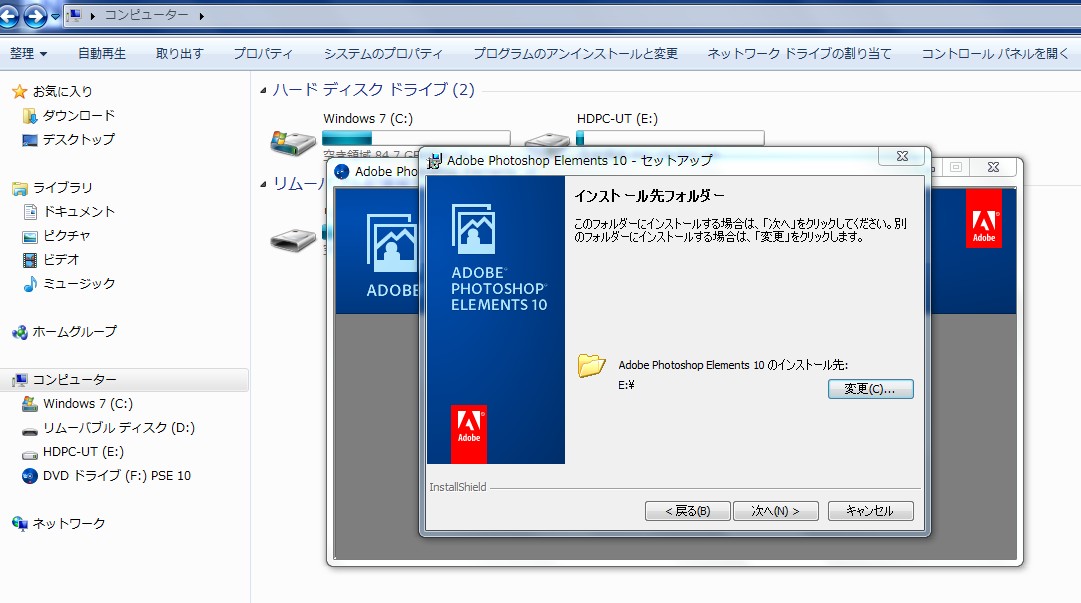Click the < 戻る(B) button
1081x603 pixels.
pos(687,511)
